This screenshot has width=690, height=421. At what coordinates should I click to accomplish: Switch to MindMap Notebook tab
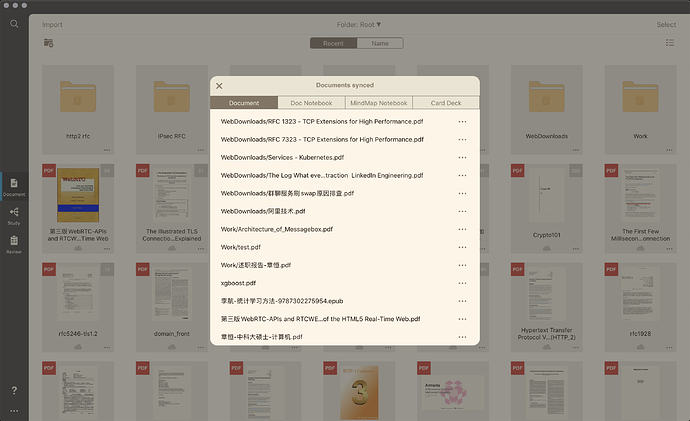(x=378, y=103)
